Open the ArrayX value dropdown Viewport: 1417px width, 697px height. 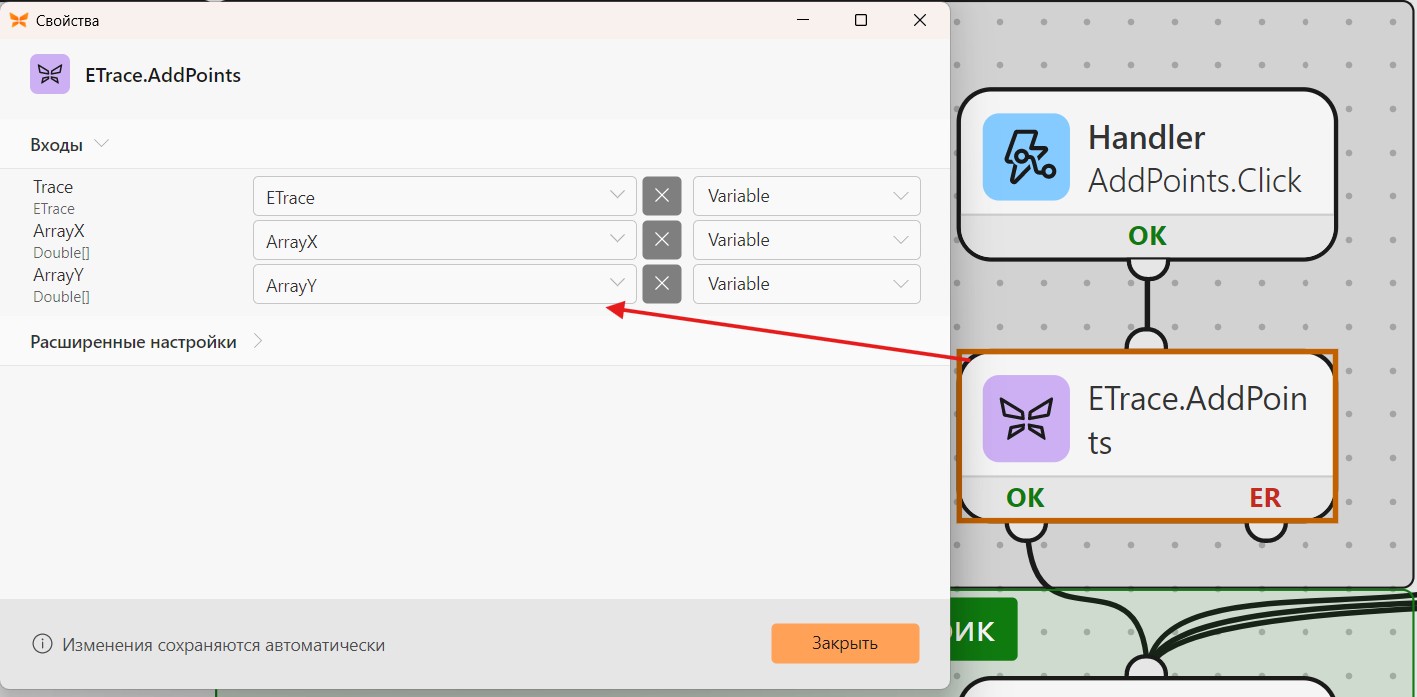tap(445, 240)
